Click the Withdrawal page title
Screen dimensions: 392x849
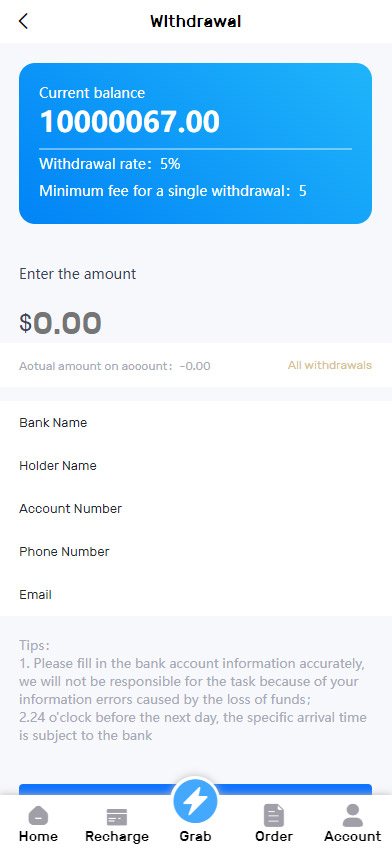pos(195,22)
